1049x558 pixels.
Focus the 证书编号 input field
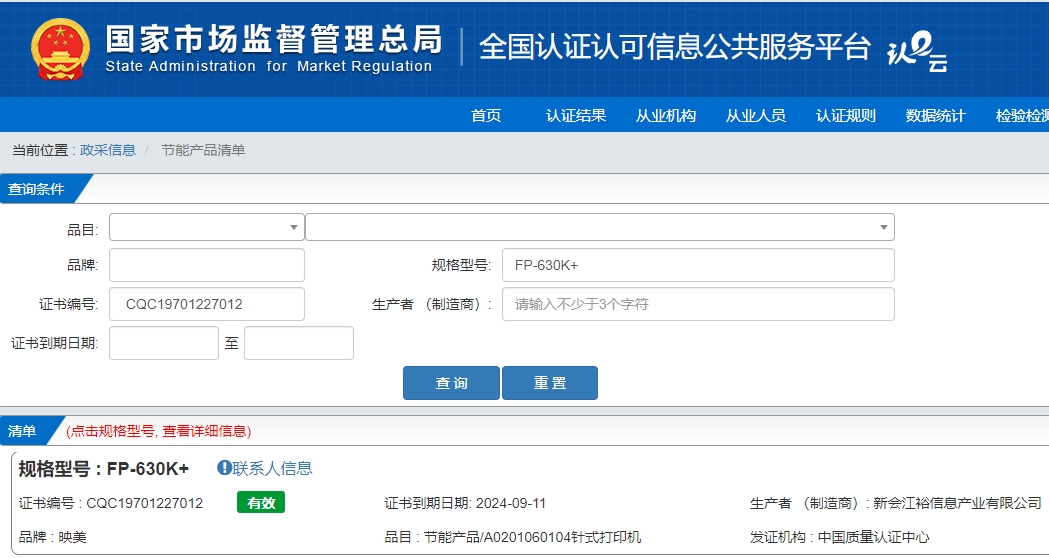pyautogui.click(x=207, y=304)
